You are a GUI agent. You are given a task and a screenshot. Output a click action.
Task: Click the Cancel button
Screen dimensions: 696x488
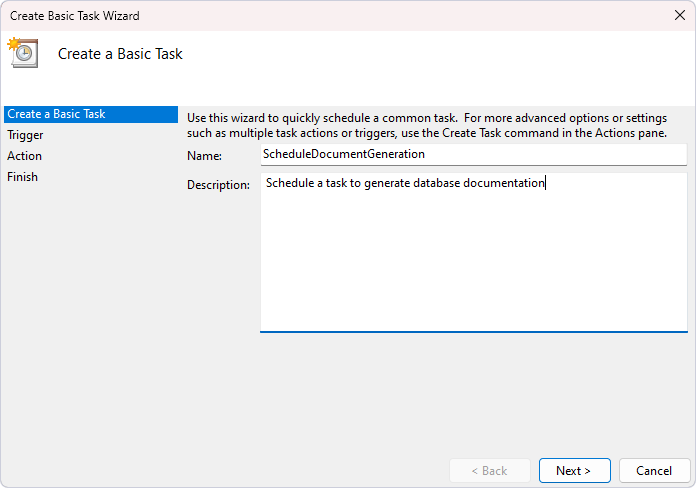point(654,471)
